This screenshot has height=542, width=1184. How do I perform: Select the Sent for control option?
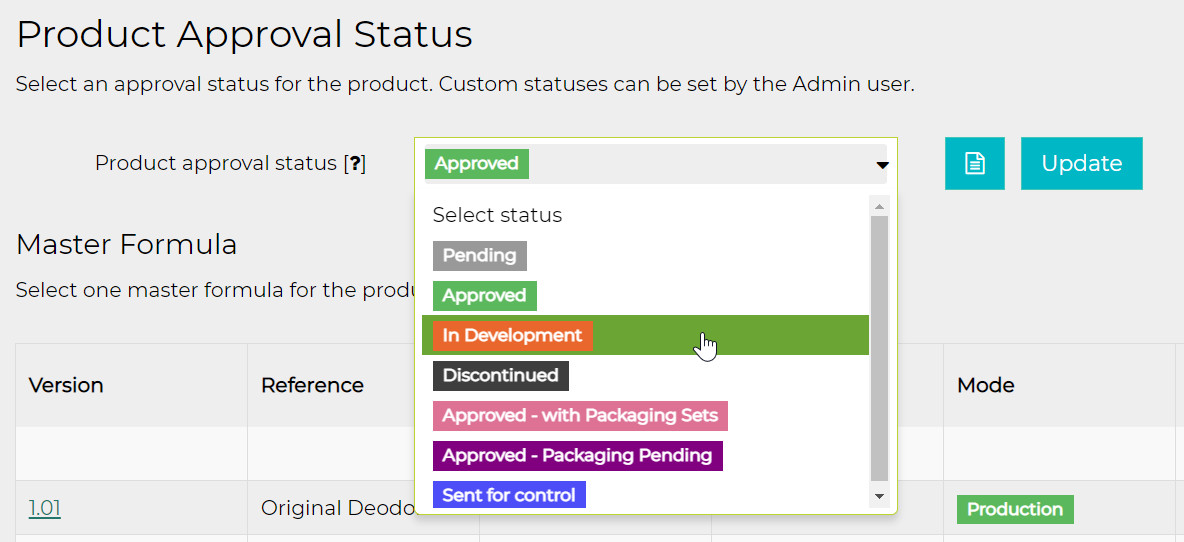click(x=509, y=495)
